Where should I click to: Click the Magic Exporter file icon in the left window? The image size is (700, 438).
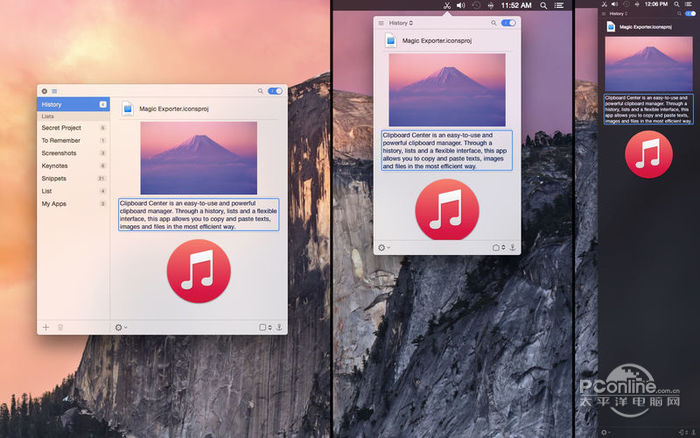(x=128, y=108)
